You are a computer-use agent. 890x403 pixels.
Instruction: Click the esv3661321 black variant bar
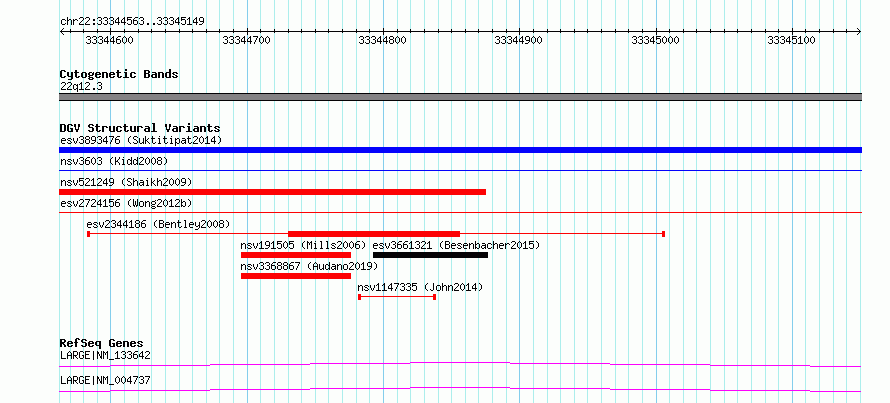pos(430,255)
